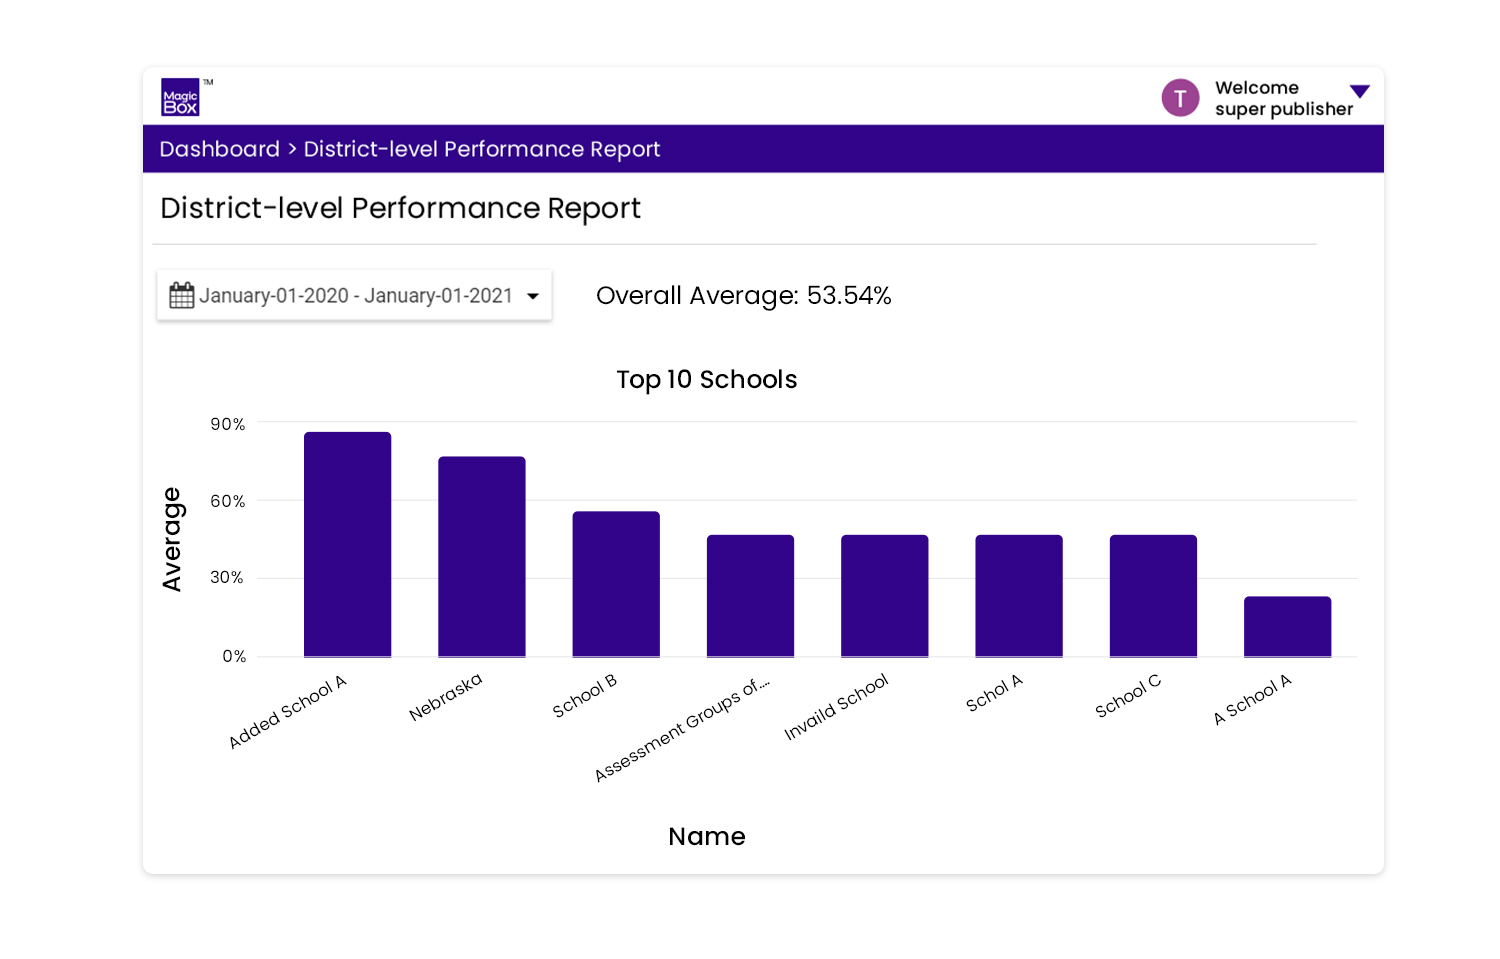The image size is (1500, 959).
Task: Click the Nebraska axis label
Action: pos(446,697)
